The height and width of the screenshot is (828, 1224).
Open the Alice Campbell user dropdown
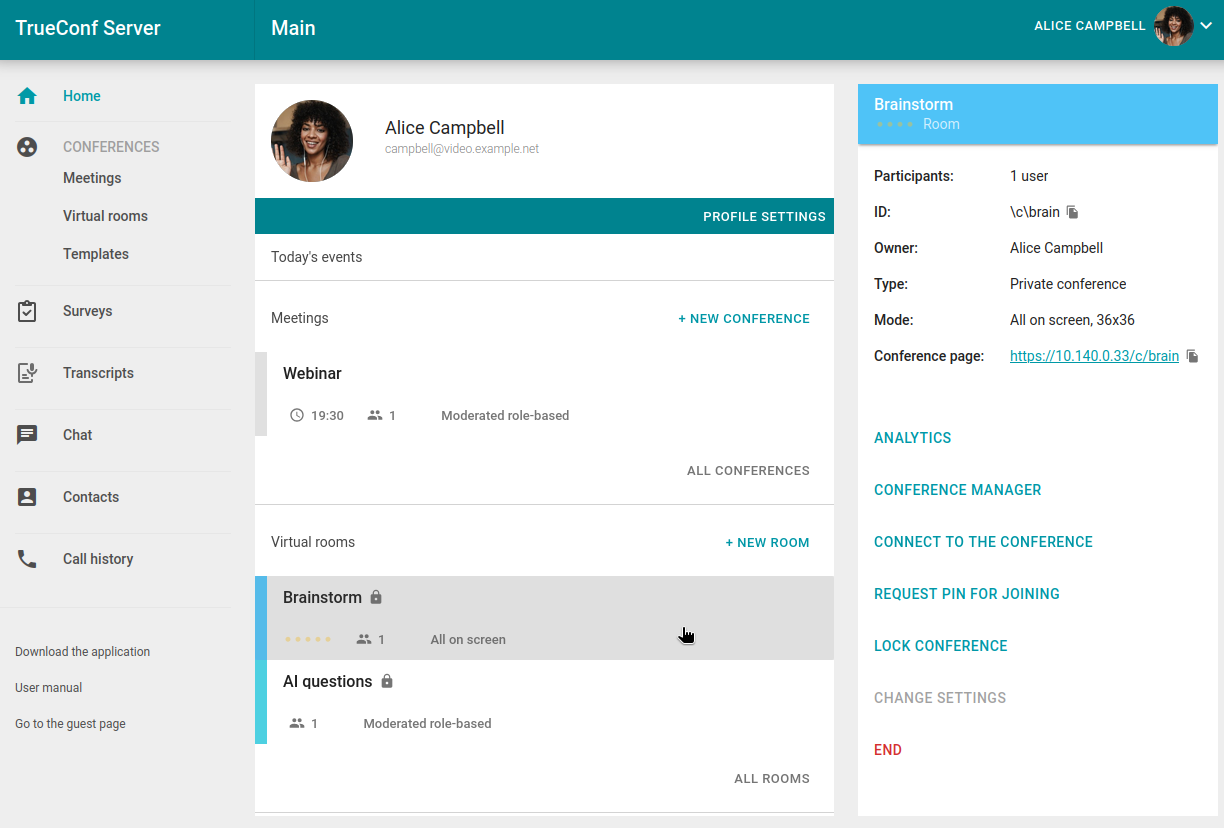[1205, 27]
